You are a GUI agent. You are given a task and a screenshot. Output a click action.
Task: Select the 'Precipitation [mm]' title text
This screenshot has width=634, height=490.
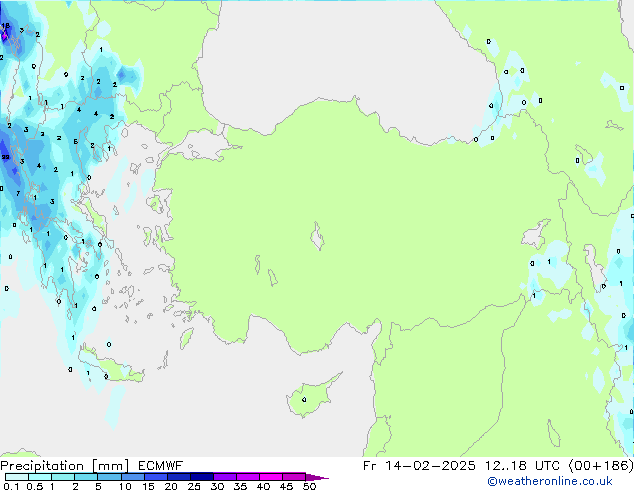click(x=65, y=466)
